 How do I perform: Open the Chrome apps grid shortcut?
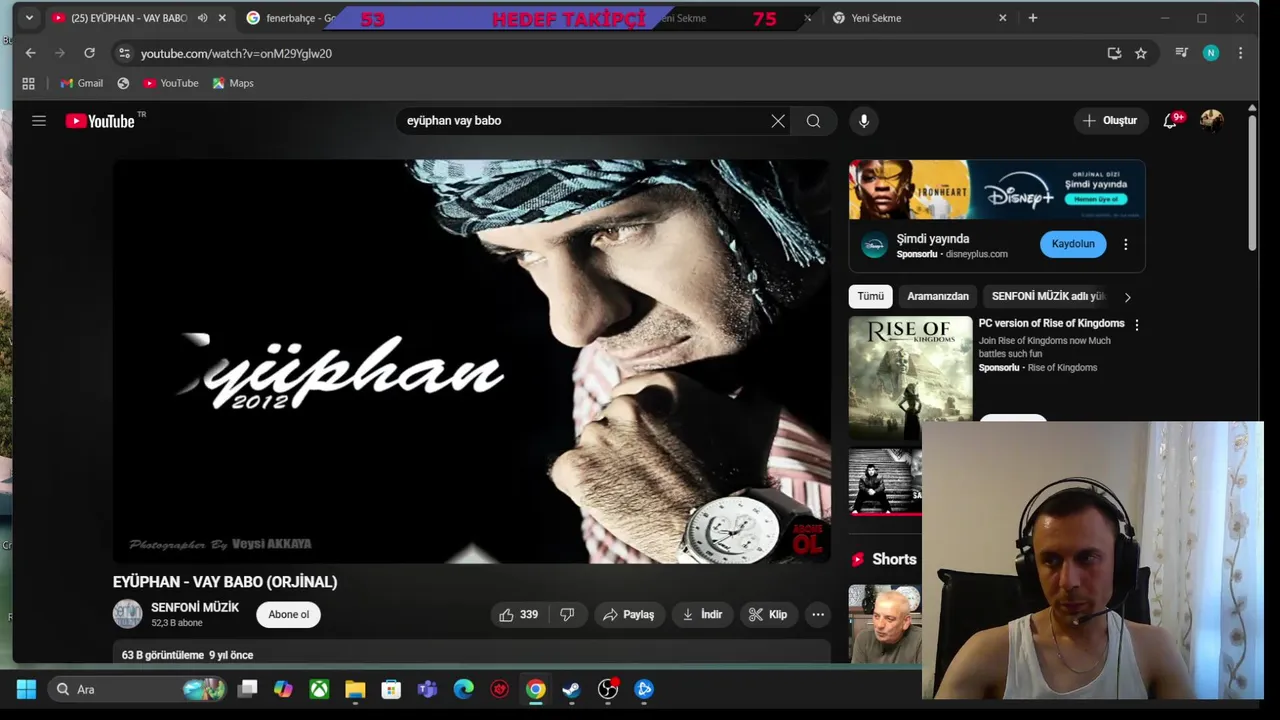[x=28, y=83]
